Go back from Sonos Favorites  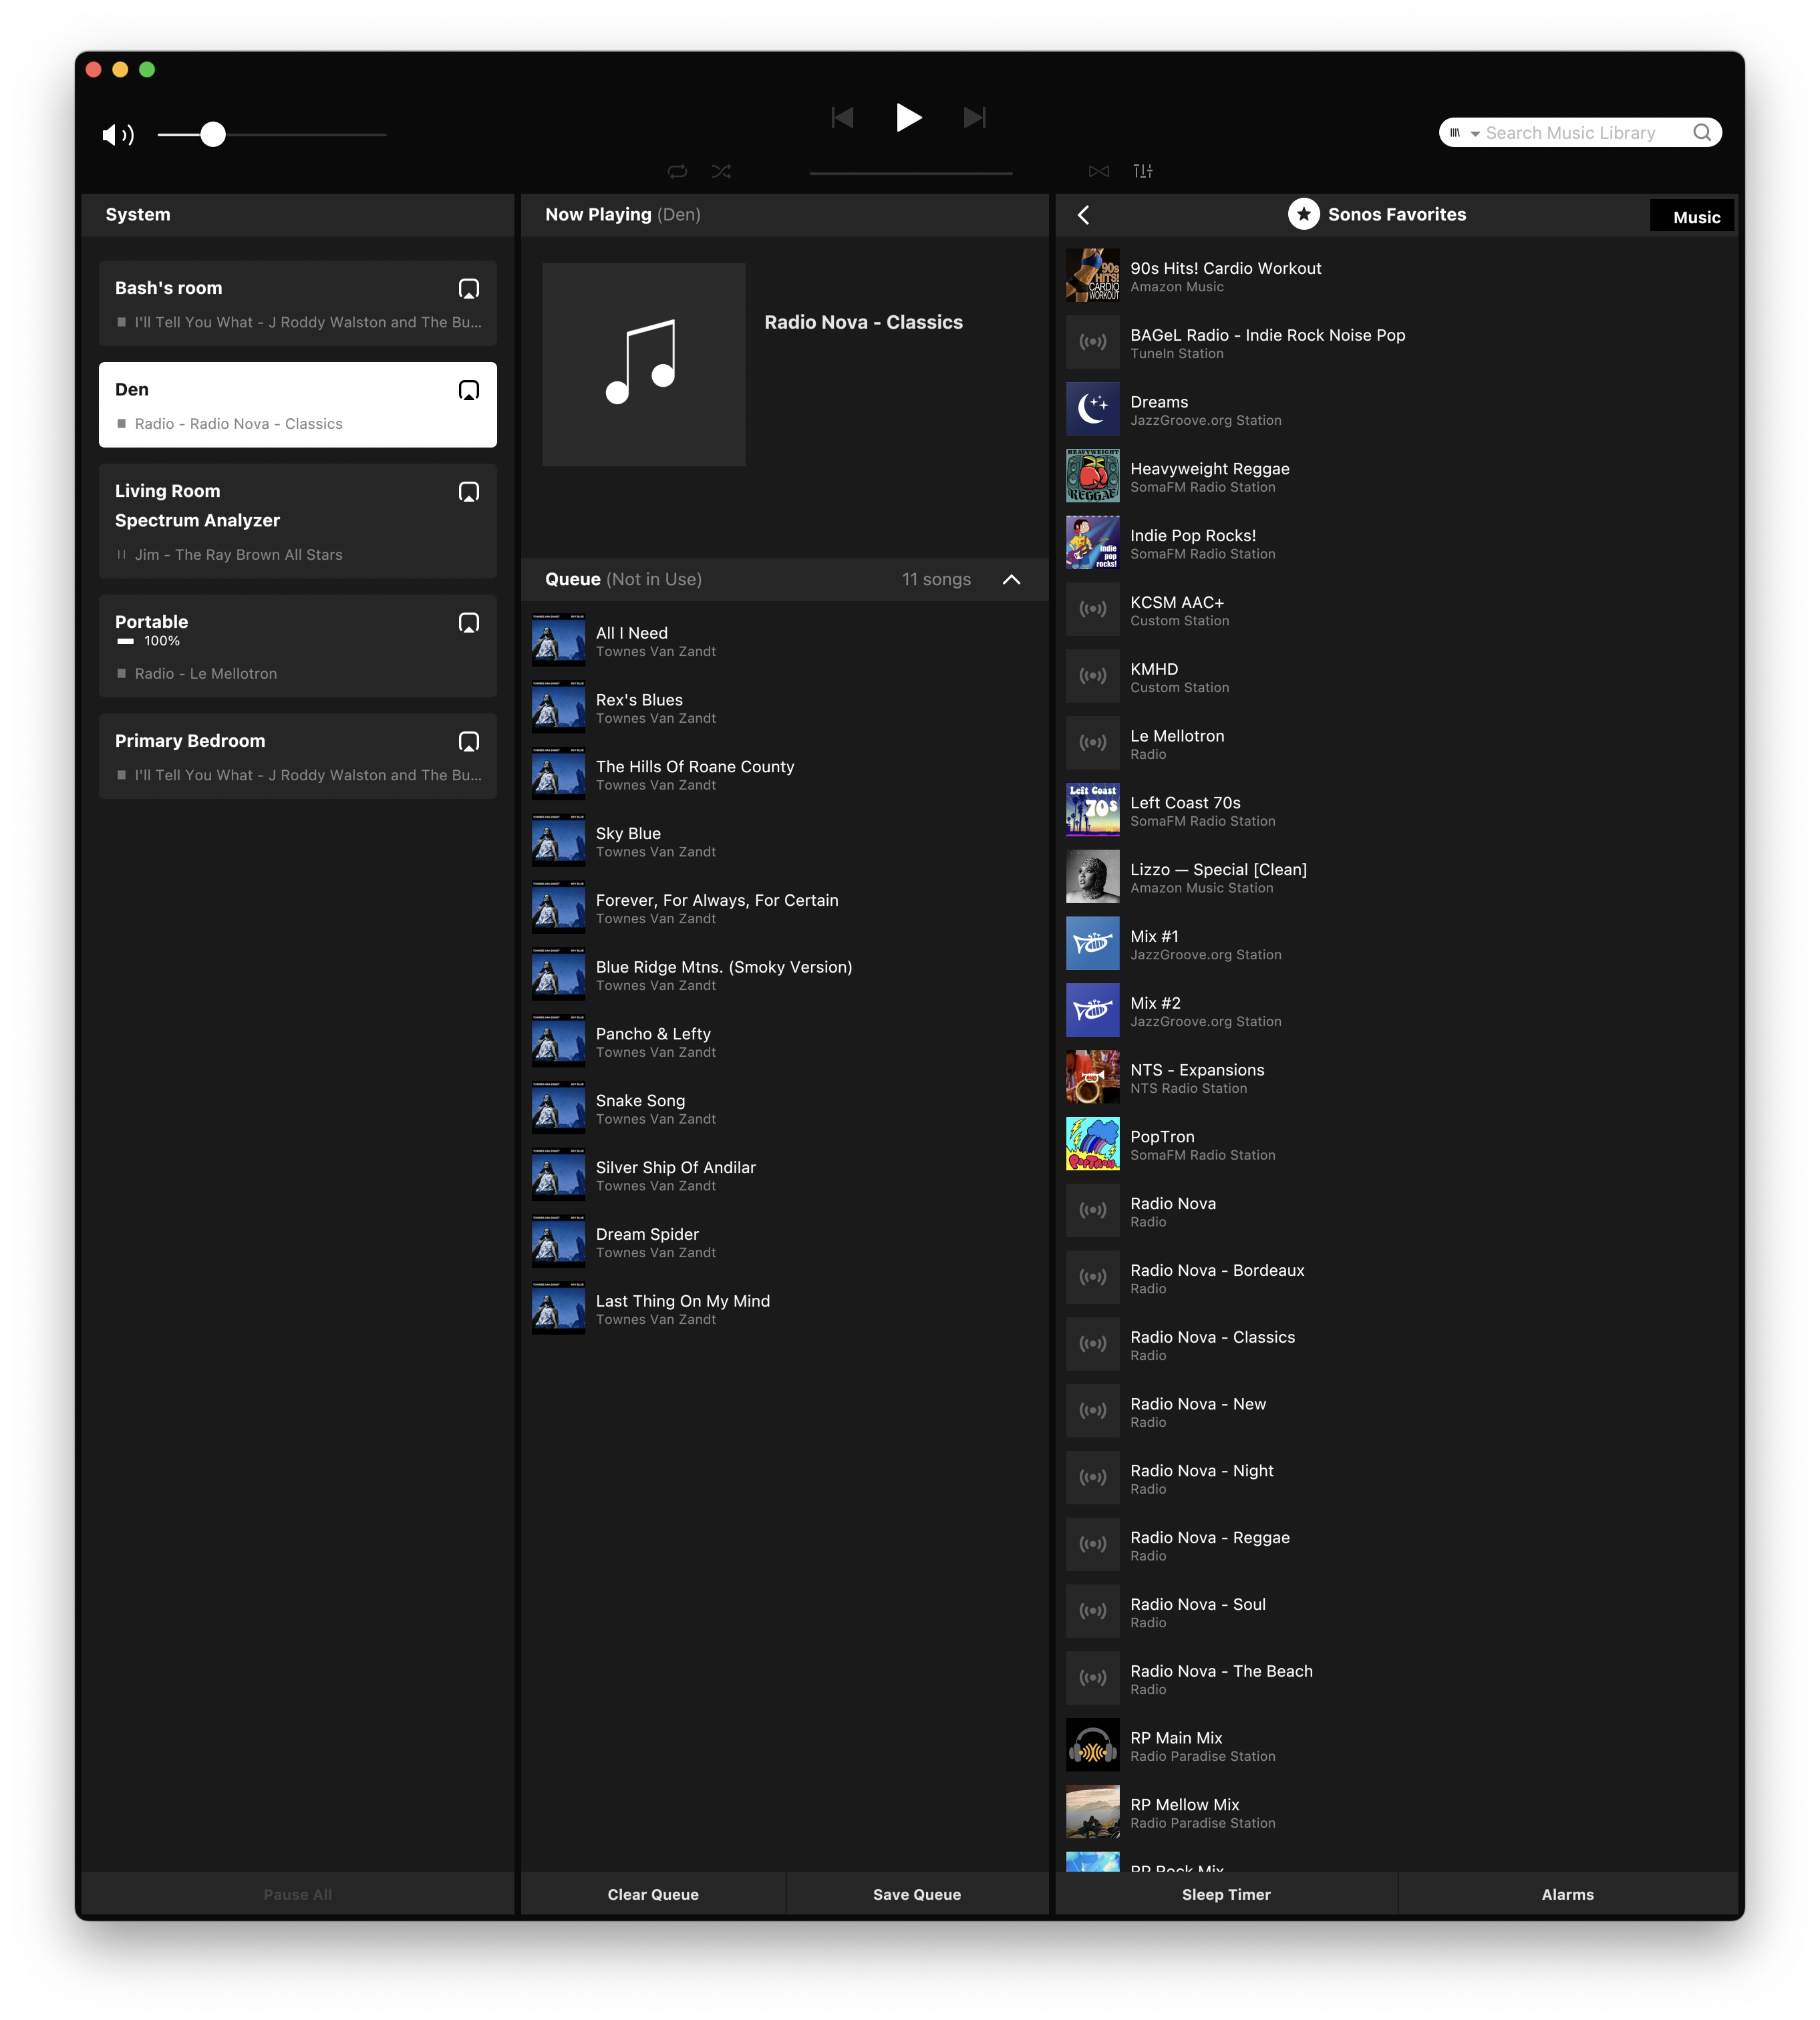[1084, 215]
